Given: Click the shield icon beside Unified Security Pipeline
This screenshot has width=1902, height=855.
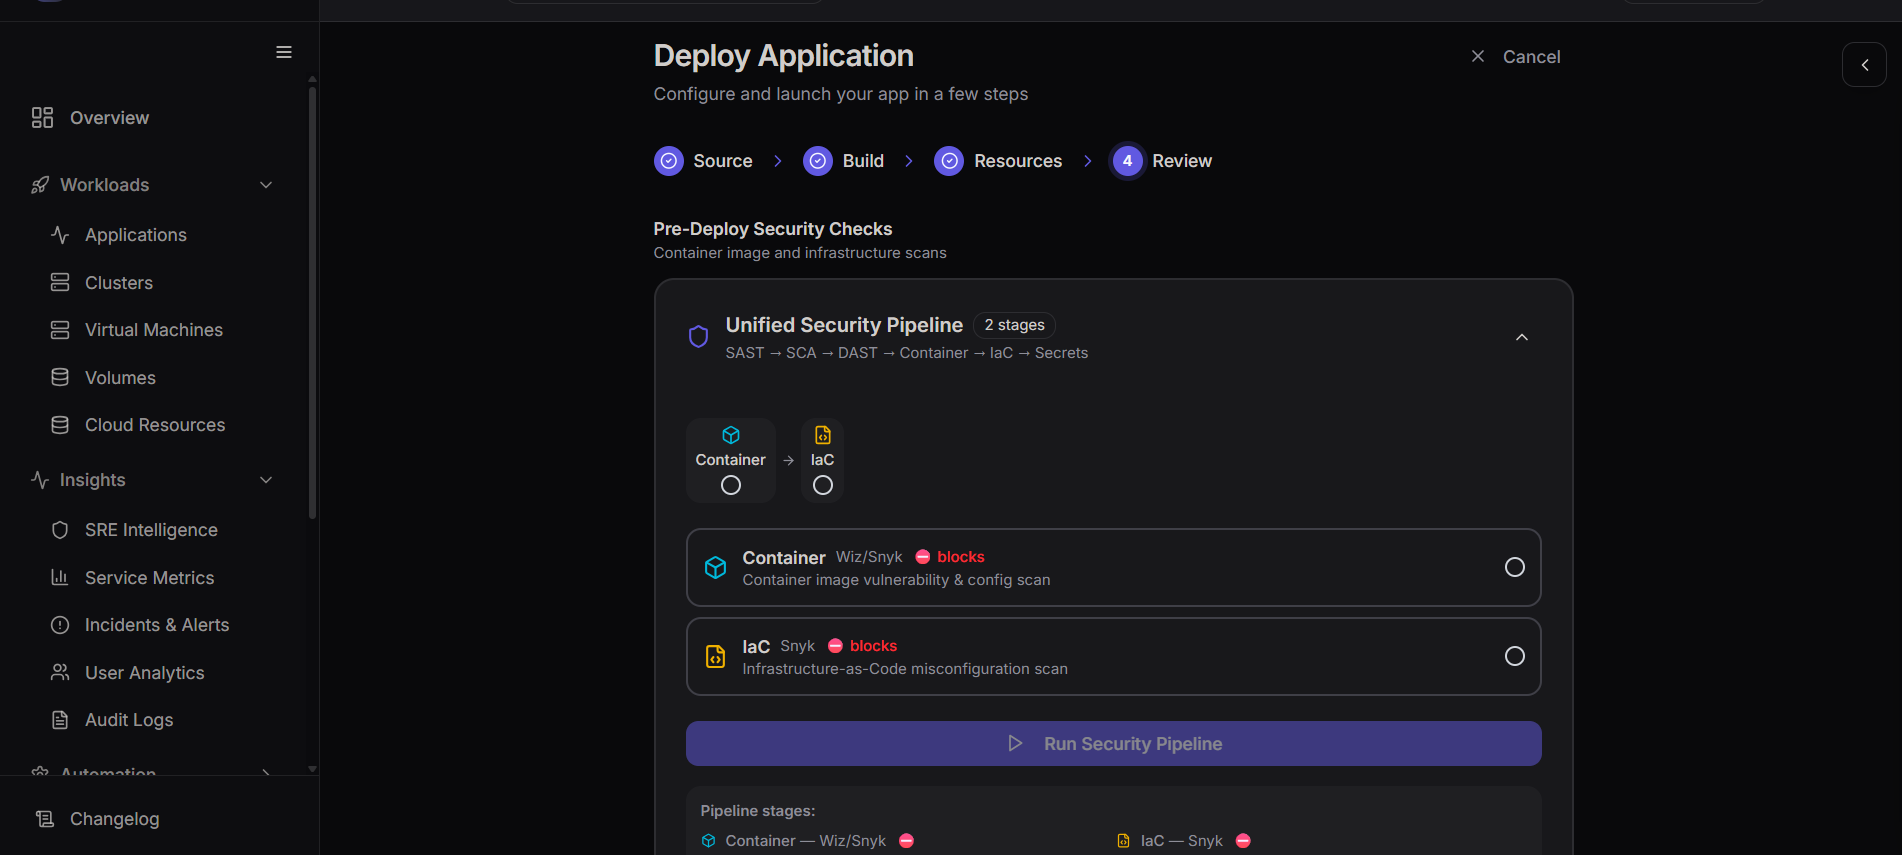Looking at the screenshot, I should point(699,336).
